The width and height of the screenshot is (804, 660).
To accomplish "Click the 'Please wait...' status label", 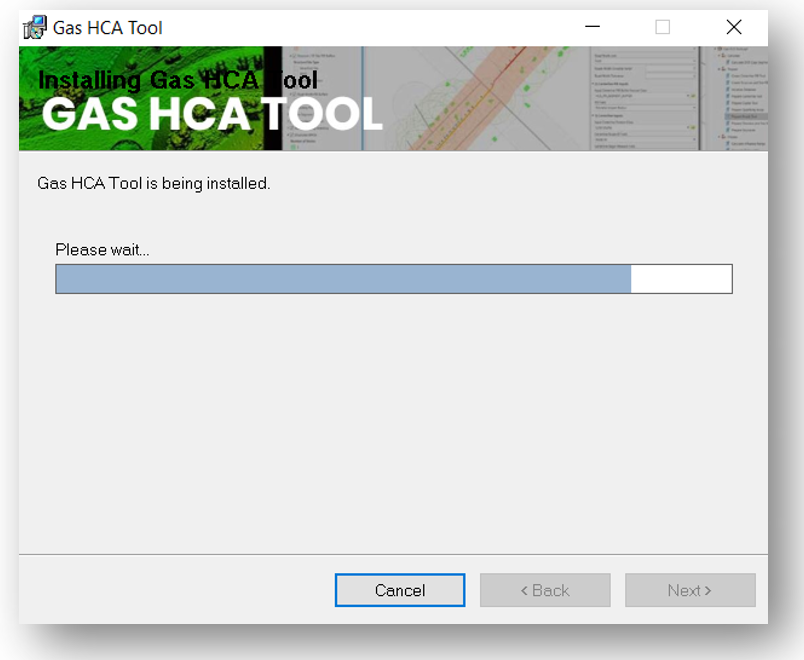I will tap(102, 250).
